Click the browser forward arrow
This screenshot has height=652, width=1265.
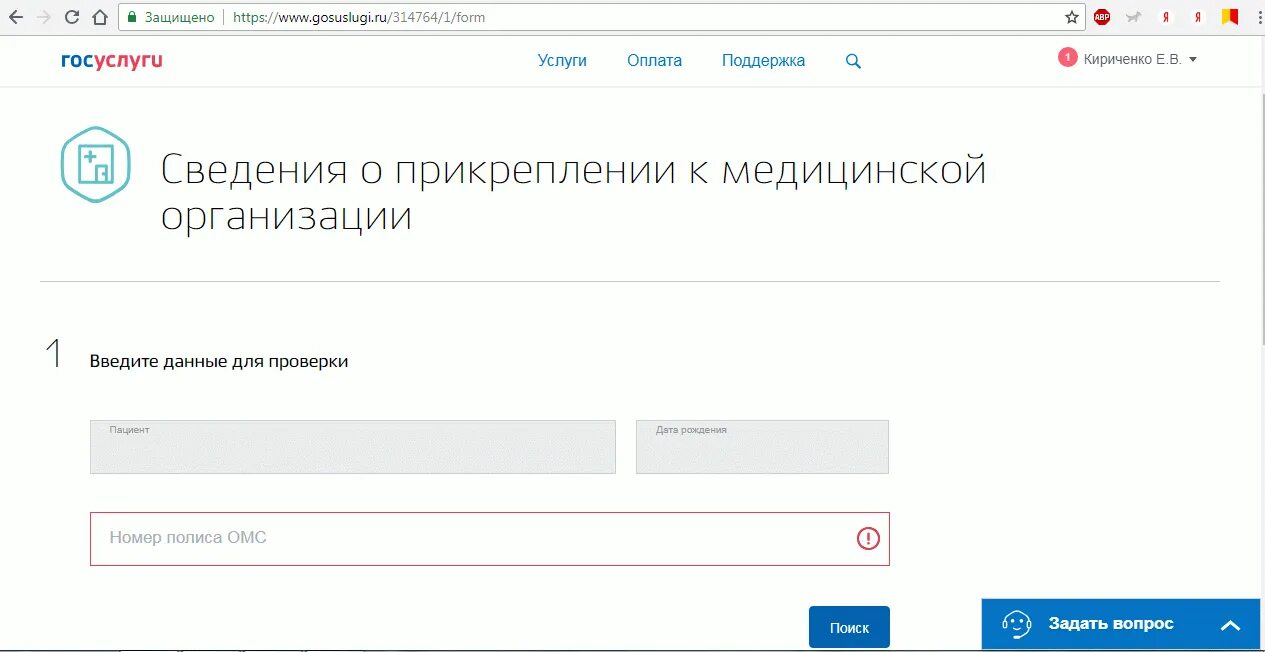coord(43,17)
